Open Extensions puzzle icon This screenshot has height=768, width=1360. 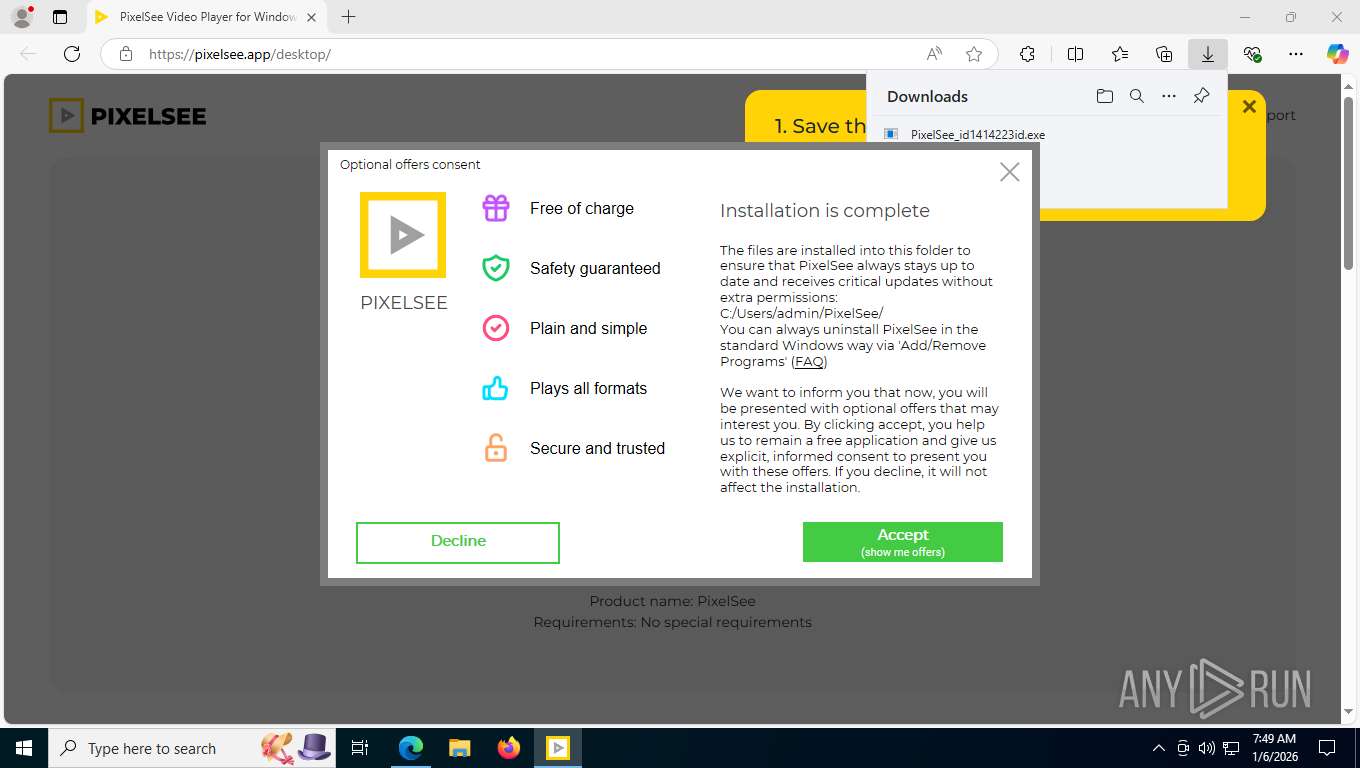click(x=1027, y=54)
